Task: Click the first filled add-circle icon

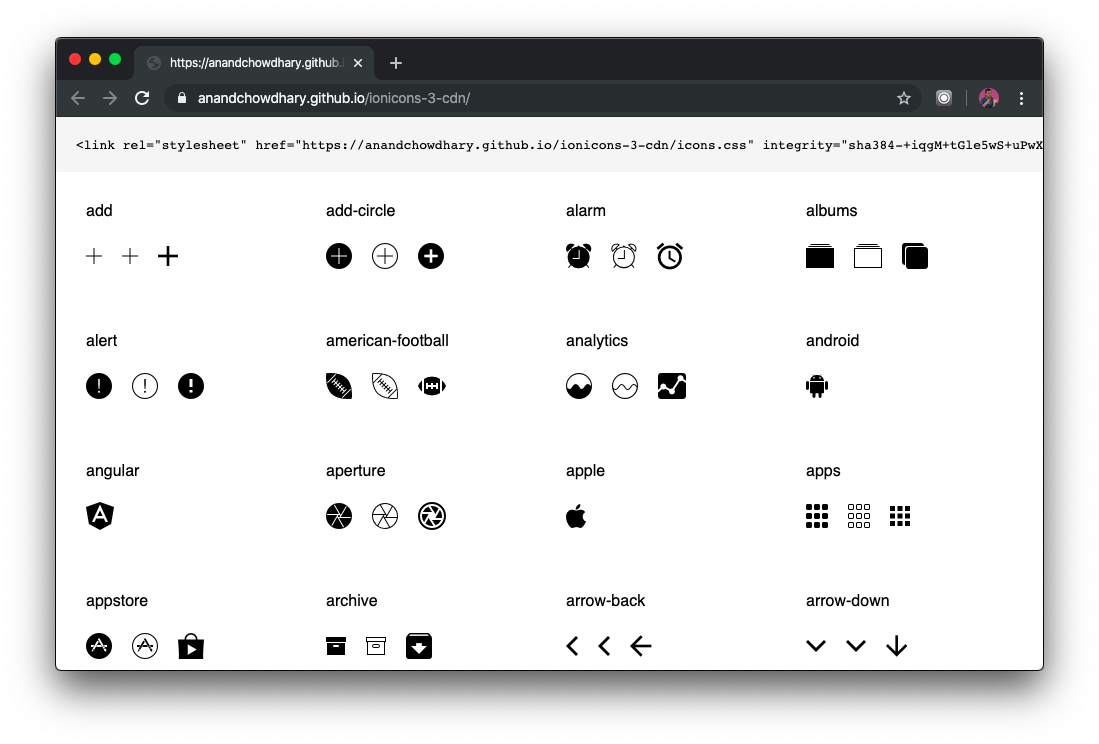Action: pyautogui.click(x=339, y=256)
